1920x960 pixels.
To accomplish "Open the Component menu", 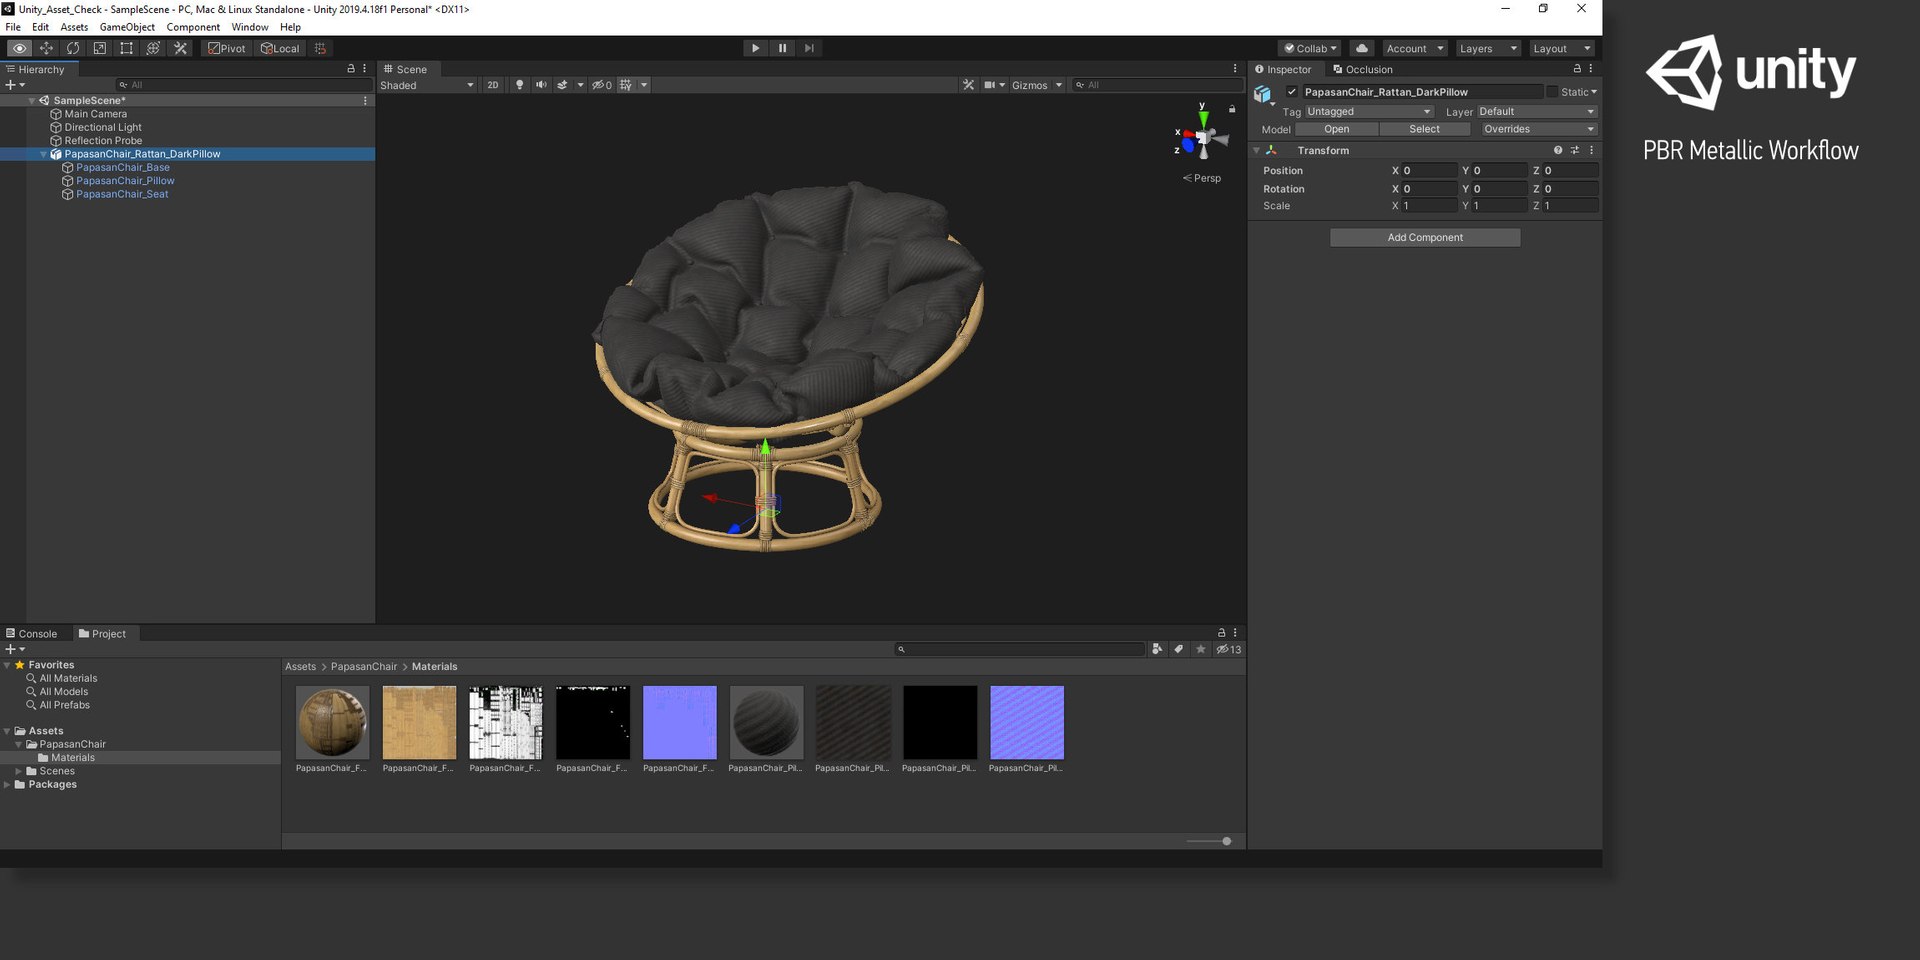I will (x=193, y=27).
